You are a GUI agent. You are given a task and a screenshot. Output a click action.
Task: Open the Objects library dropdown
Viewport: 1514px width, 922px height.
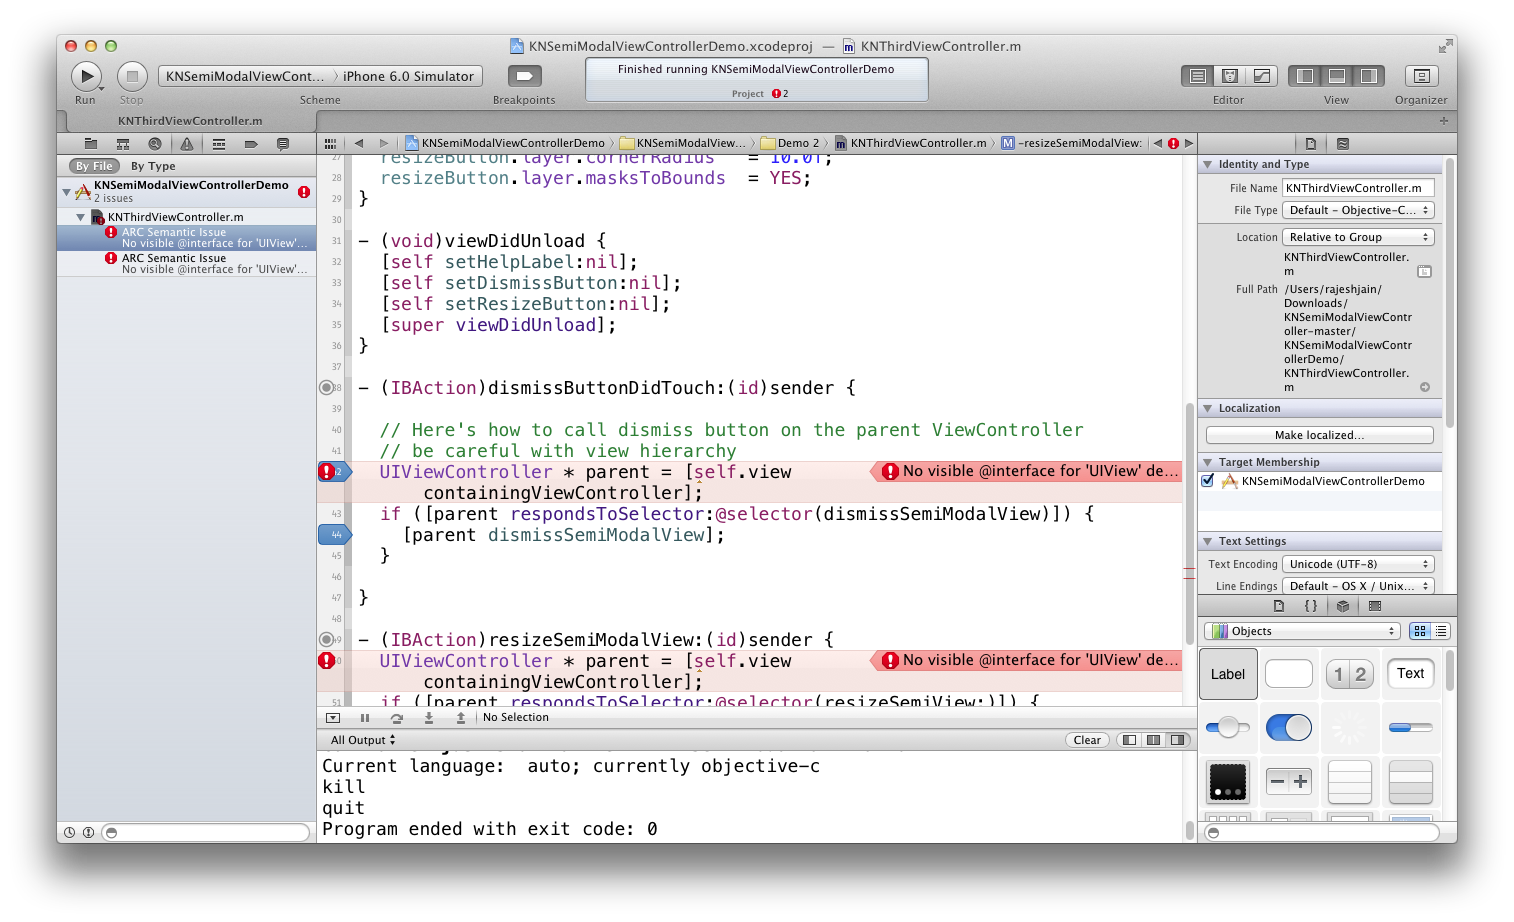[x=1301, y=631]
